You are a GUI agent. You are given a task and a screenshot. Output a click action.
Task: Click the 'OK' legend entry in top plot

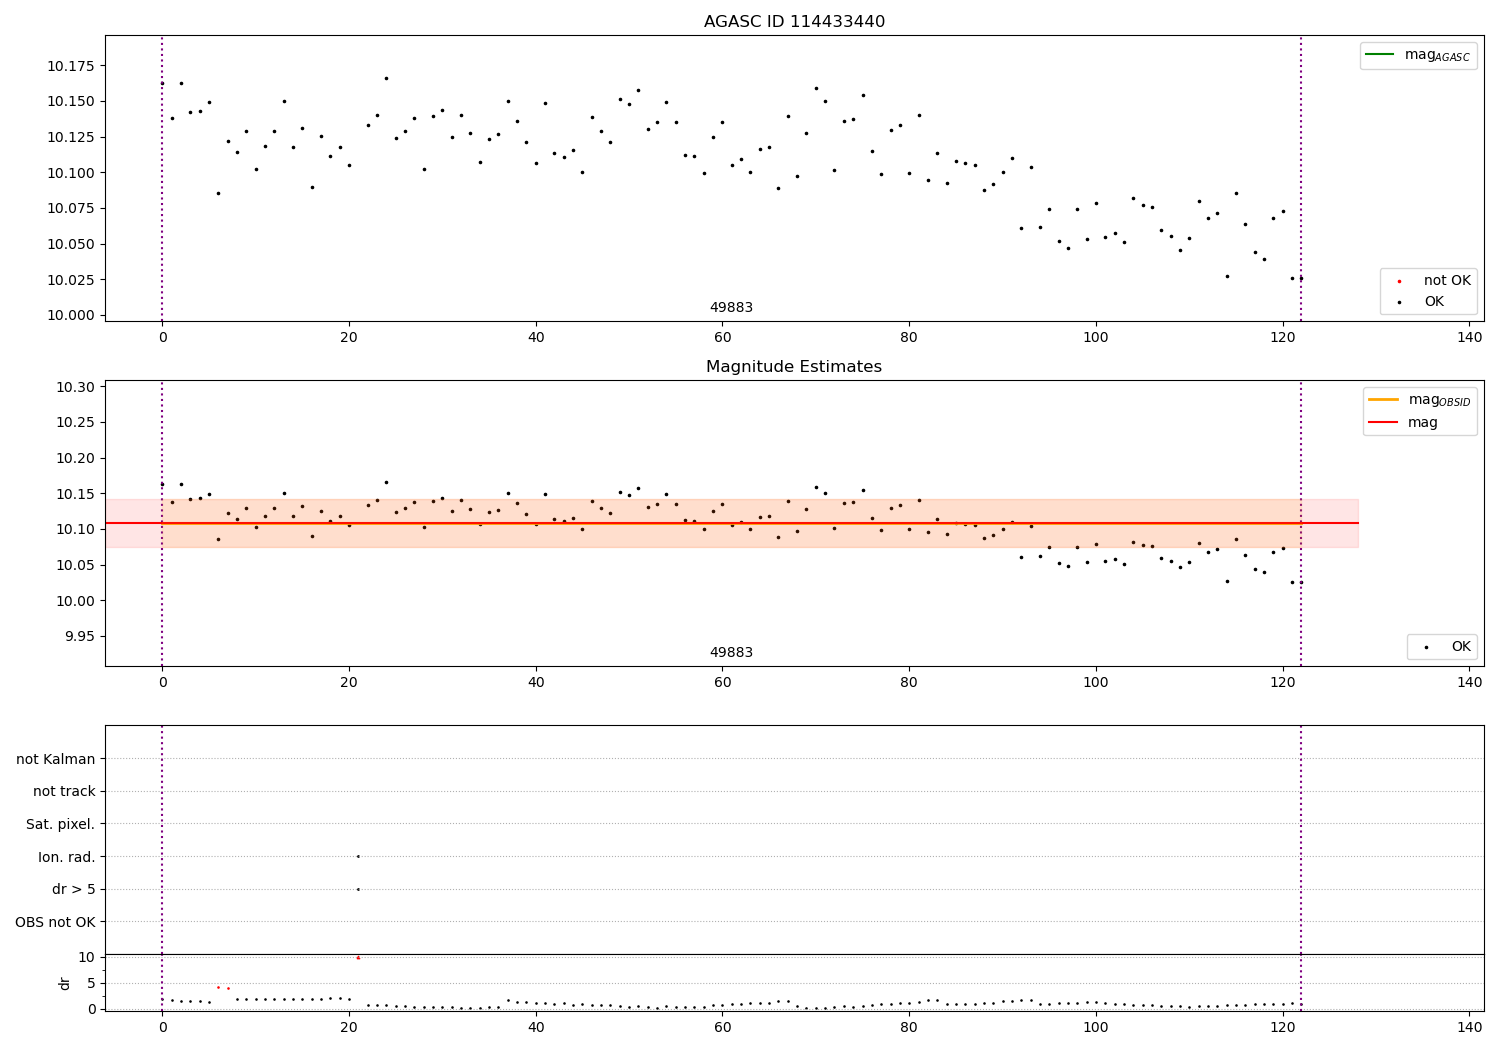[x=1421, y=301]
